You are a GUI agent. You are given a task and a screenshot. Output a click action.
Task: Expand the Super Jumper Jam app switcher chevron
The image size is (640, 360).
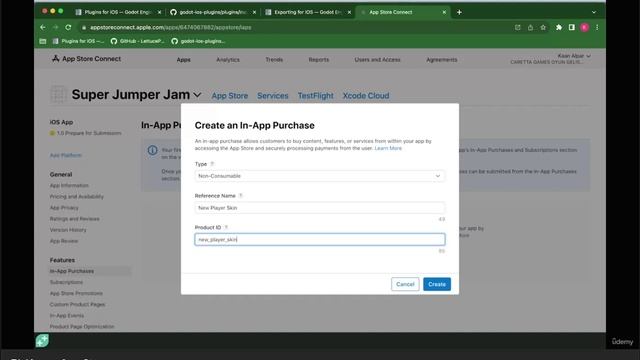(197, 95)
